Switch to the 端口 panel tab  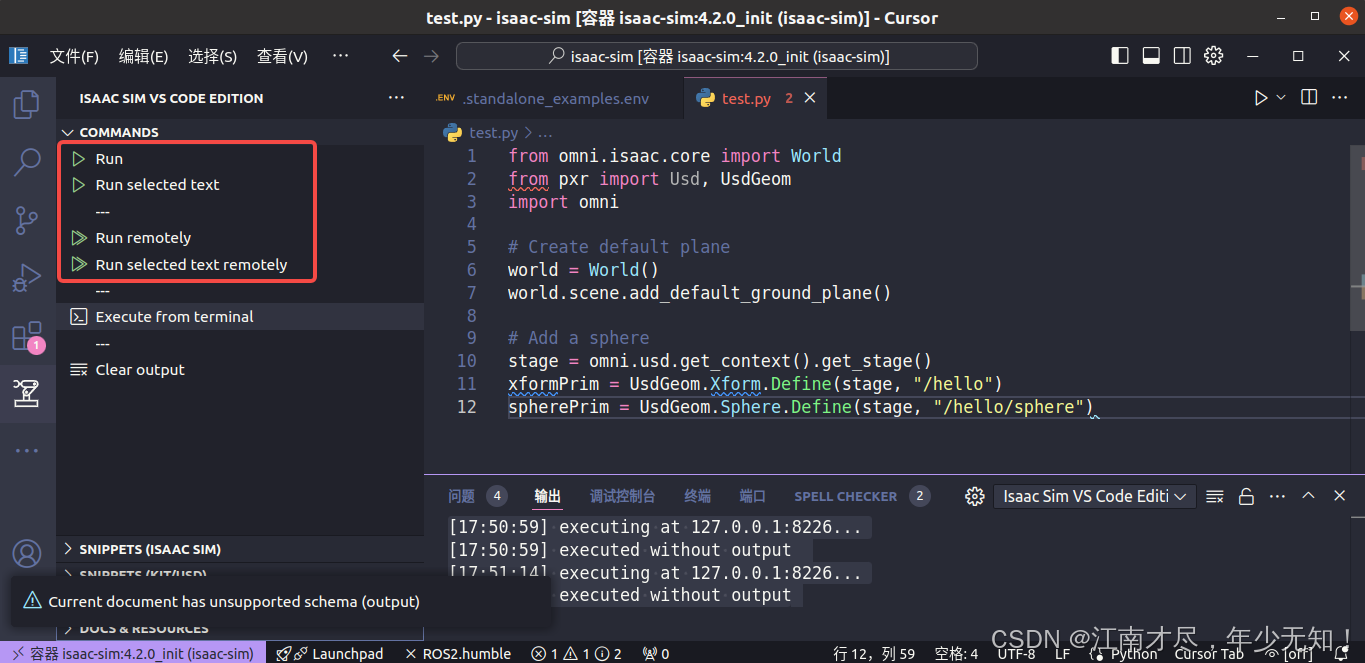click(752, 496)
